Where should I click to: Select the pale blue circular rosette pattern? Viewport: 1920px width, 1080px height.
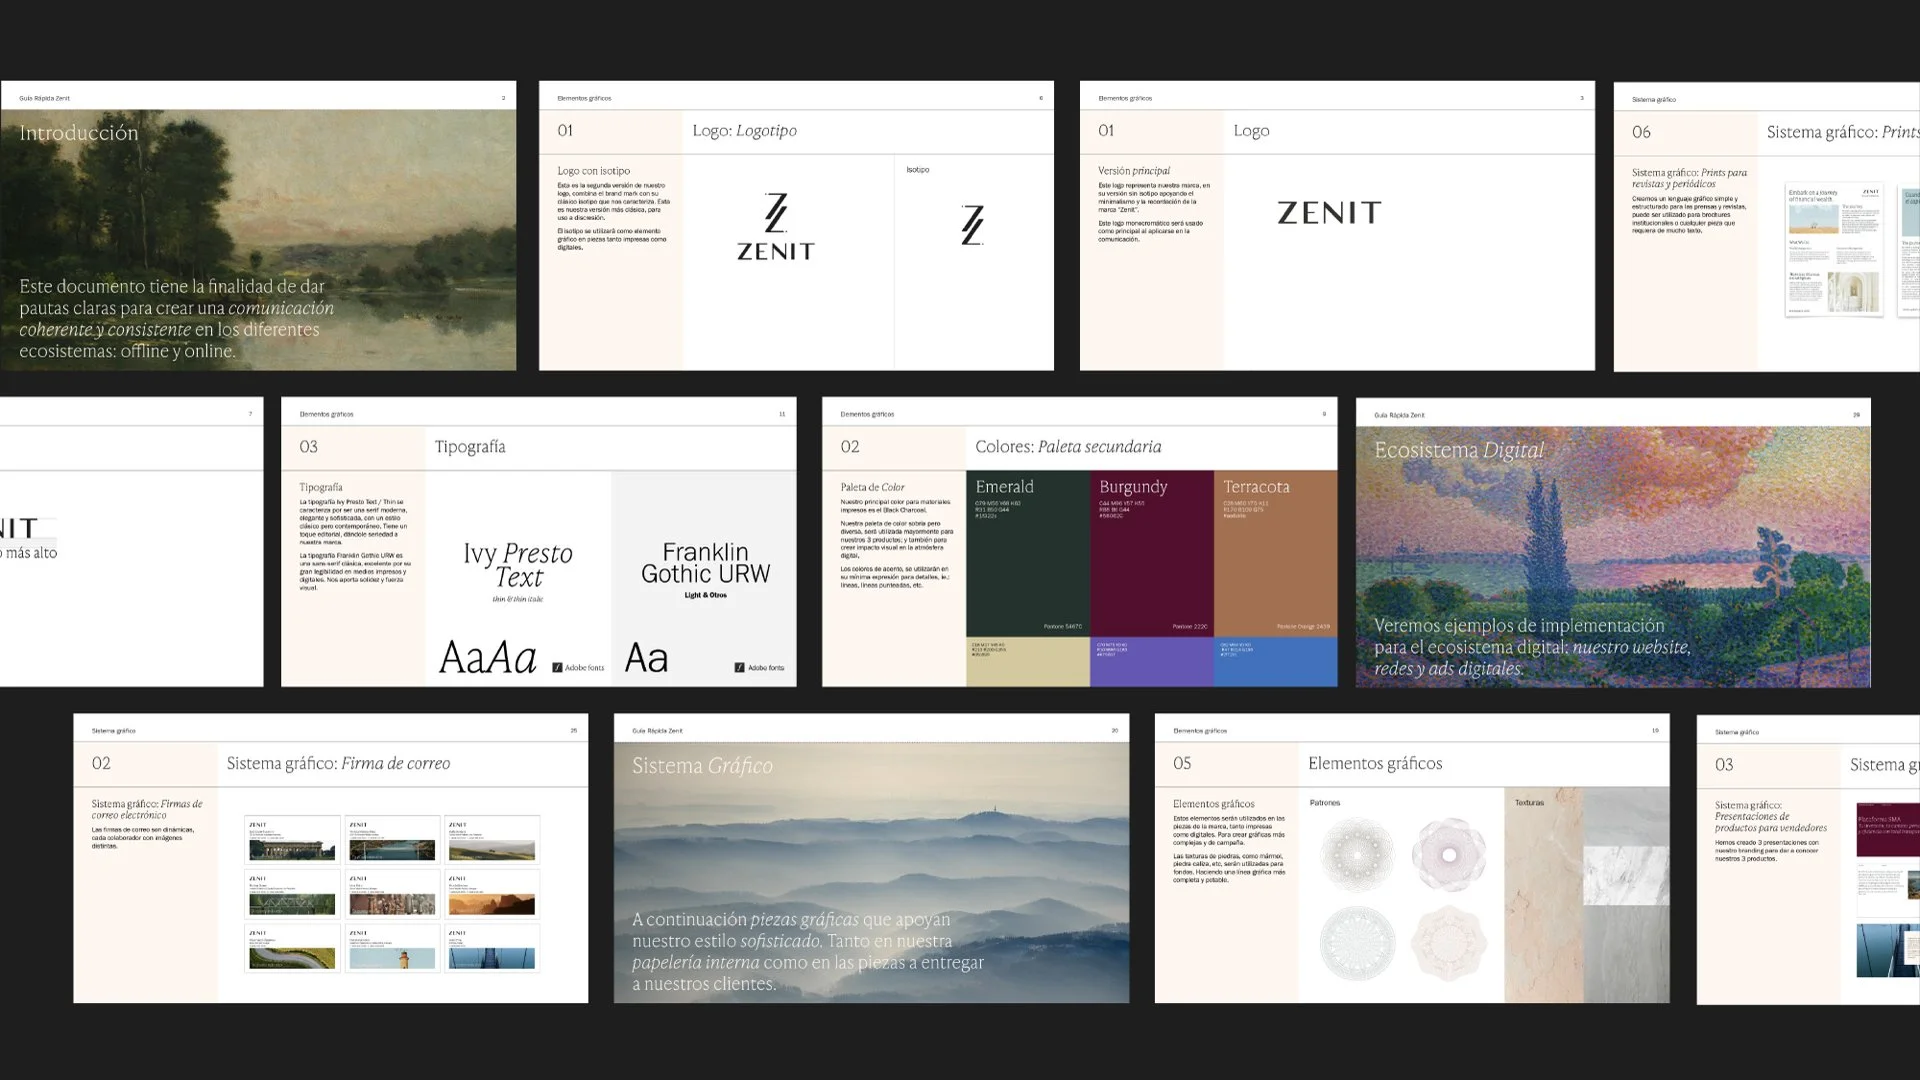coord(1357,944)
